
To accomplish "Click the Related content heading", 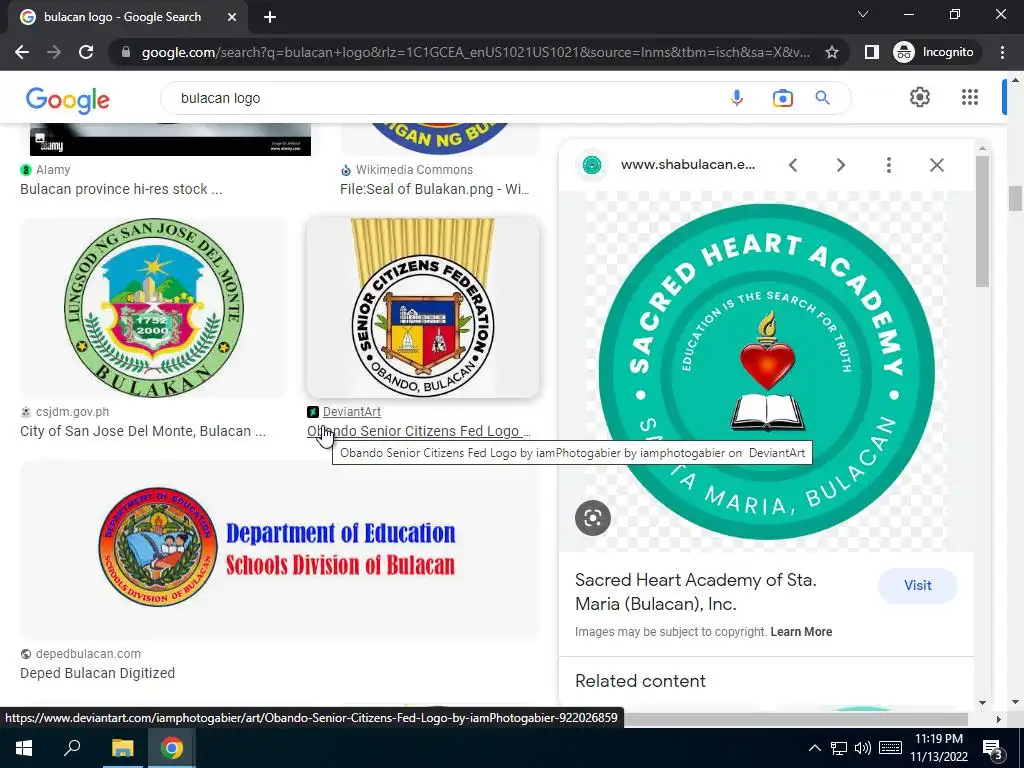I will pyautogui.click(x=640, y=681).
